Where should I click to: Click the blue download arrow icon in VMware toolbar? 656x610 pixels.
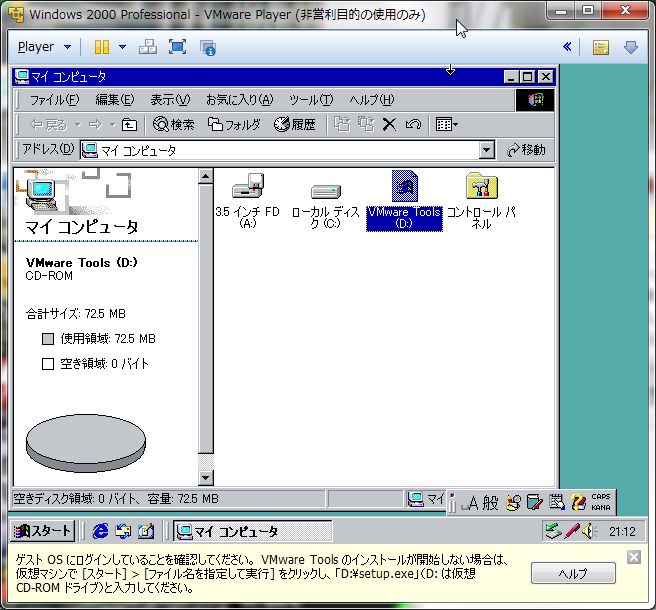(x=631, y=47)
